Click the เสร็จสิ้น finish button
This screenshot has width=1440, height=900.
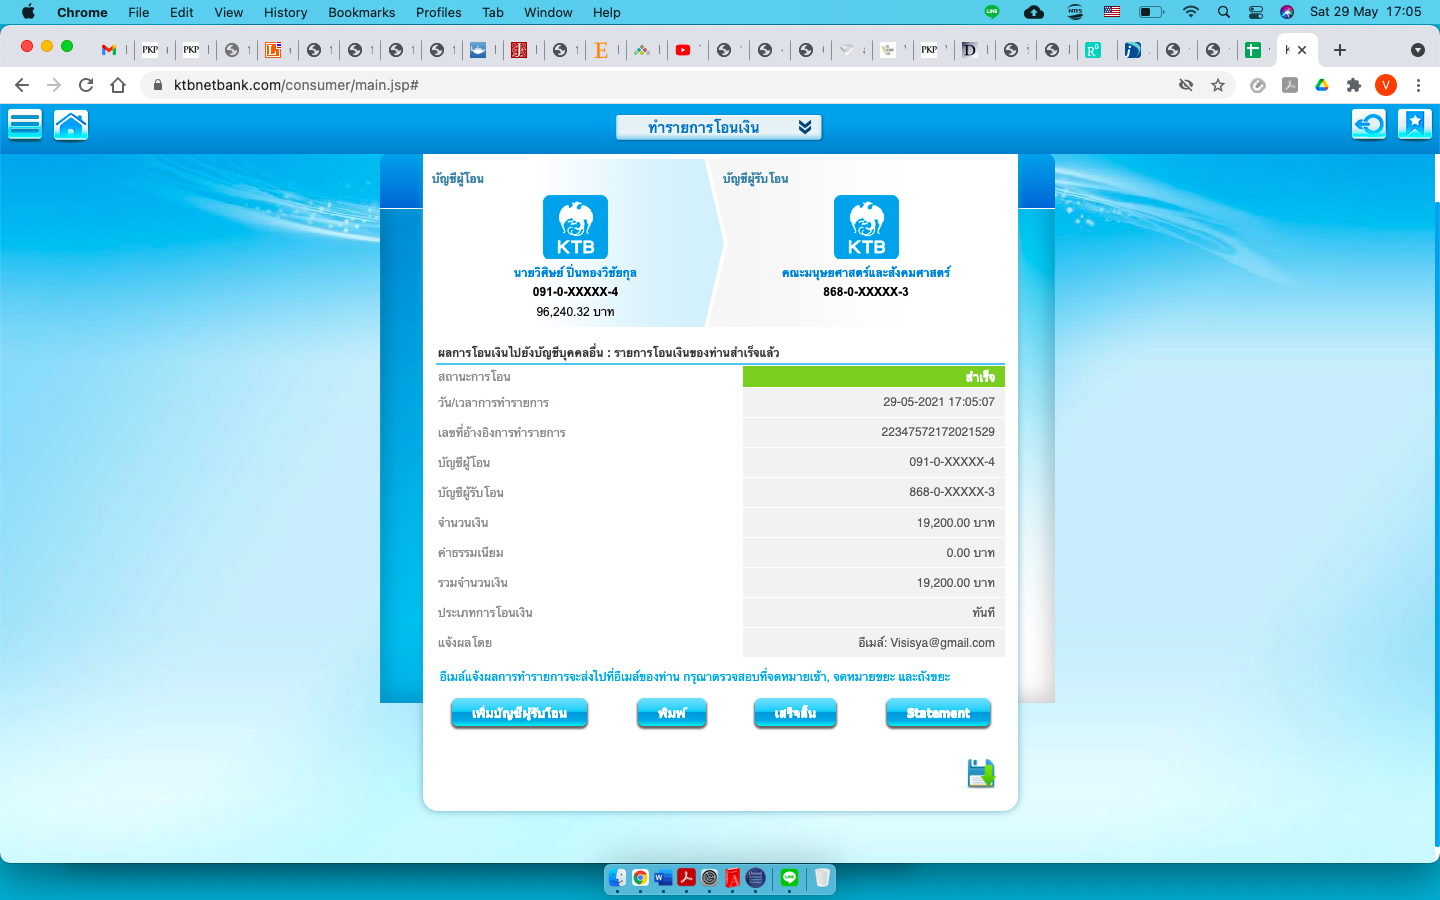[x=795, y=713]
